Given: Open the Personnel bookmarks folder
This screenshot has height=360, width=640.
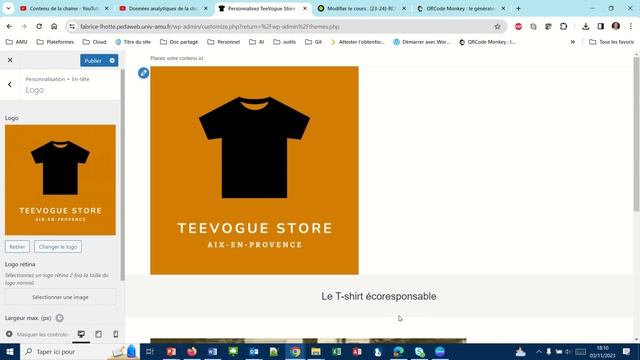Looking at the screenshot, I should pos(224,42).
